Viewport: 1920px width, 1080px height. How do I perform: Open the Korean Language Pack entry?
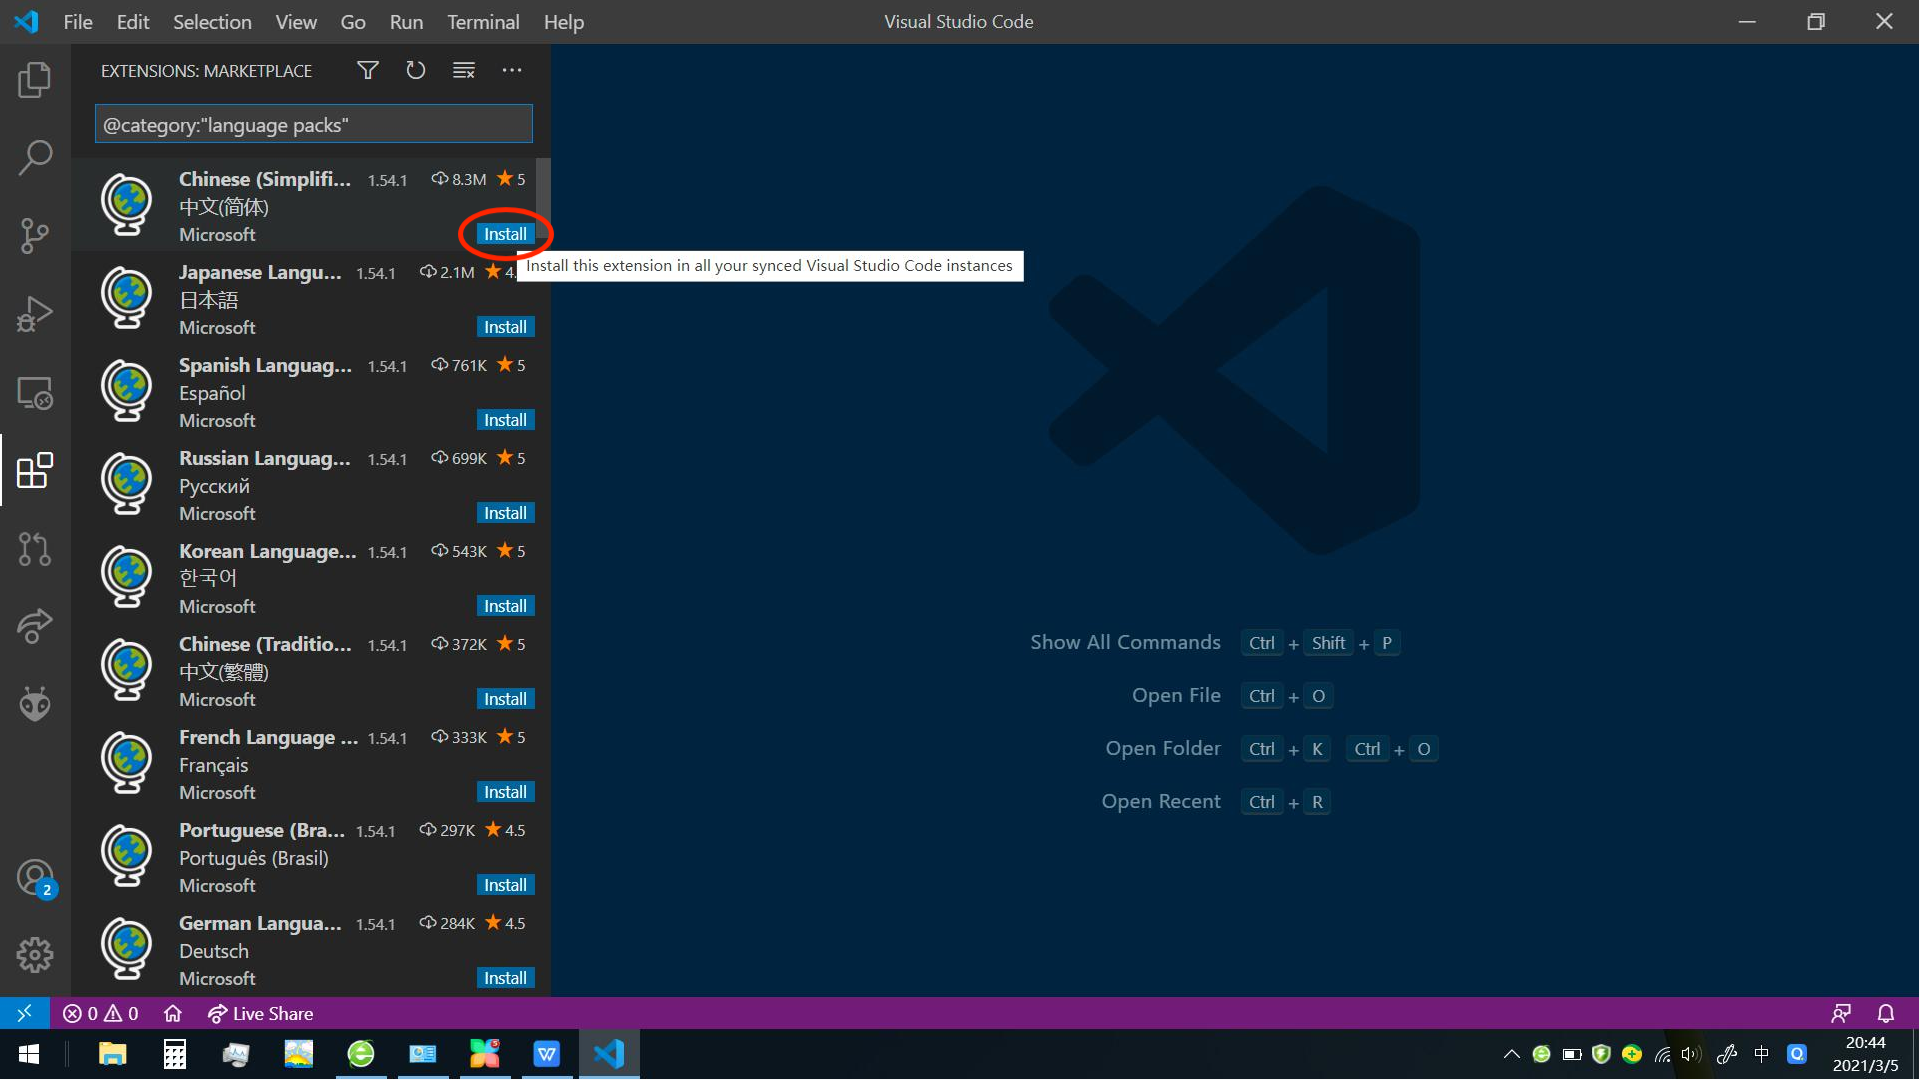tap(311, 577)
